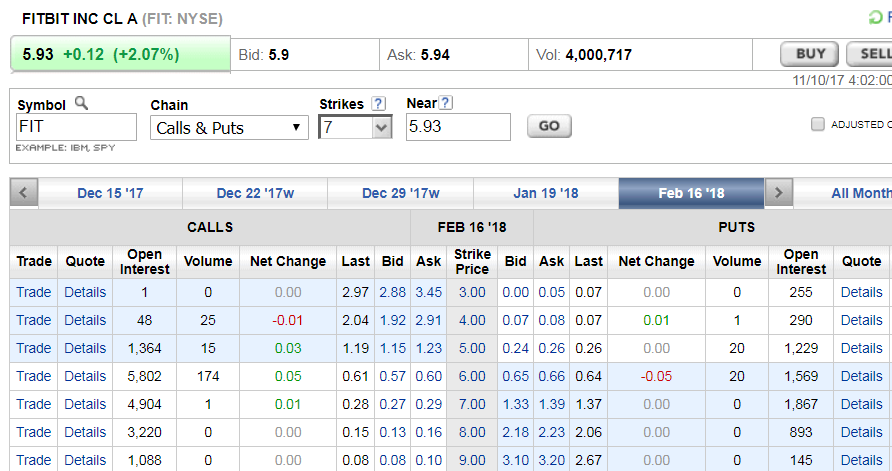892x471 pixels.
Task: Click put ask 3.20 at 9.00 strike
Action: point(552,460)
